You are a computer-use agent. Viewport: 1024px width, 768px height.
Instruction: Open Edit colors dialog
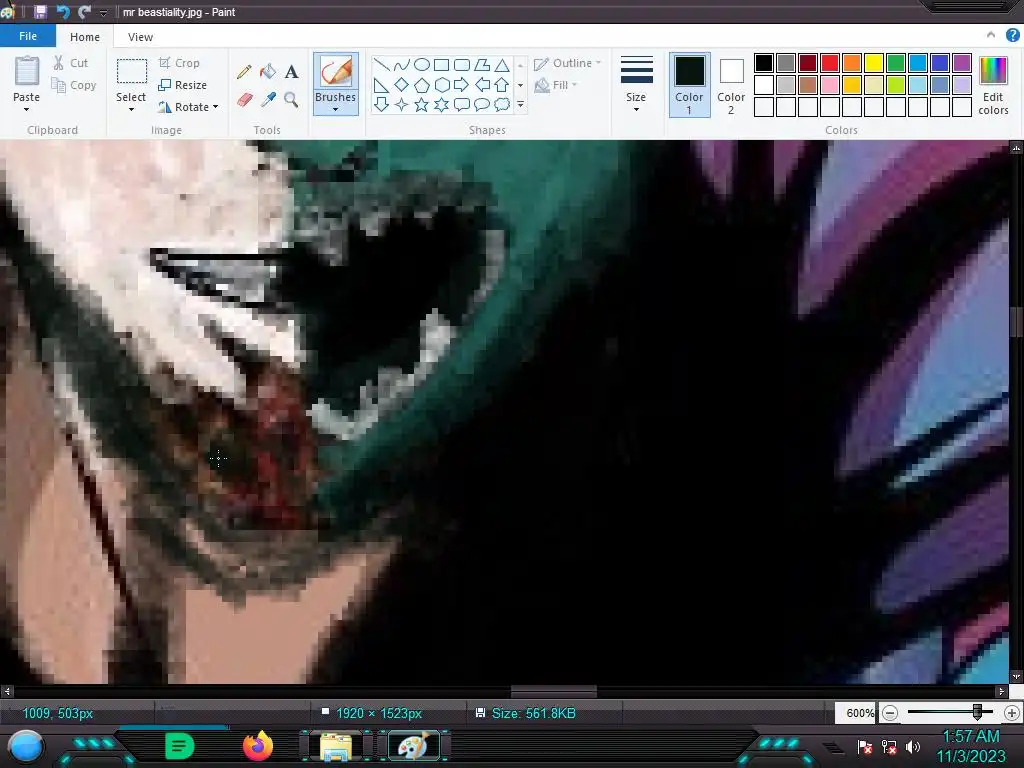993,85
